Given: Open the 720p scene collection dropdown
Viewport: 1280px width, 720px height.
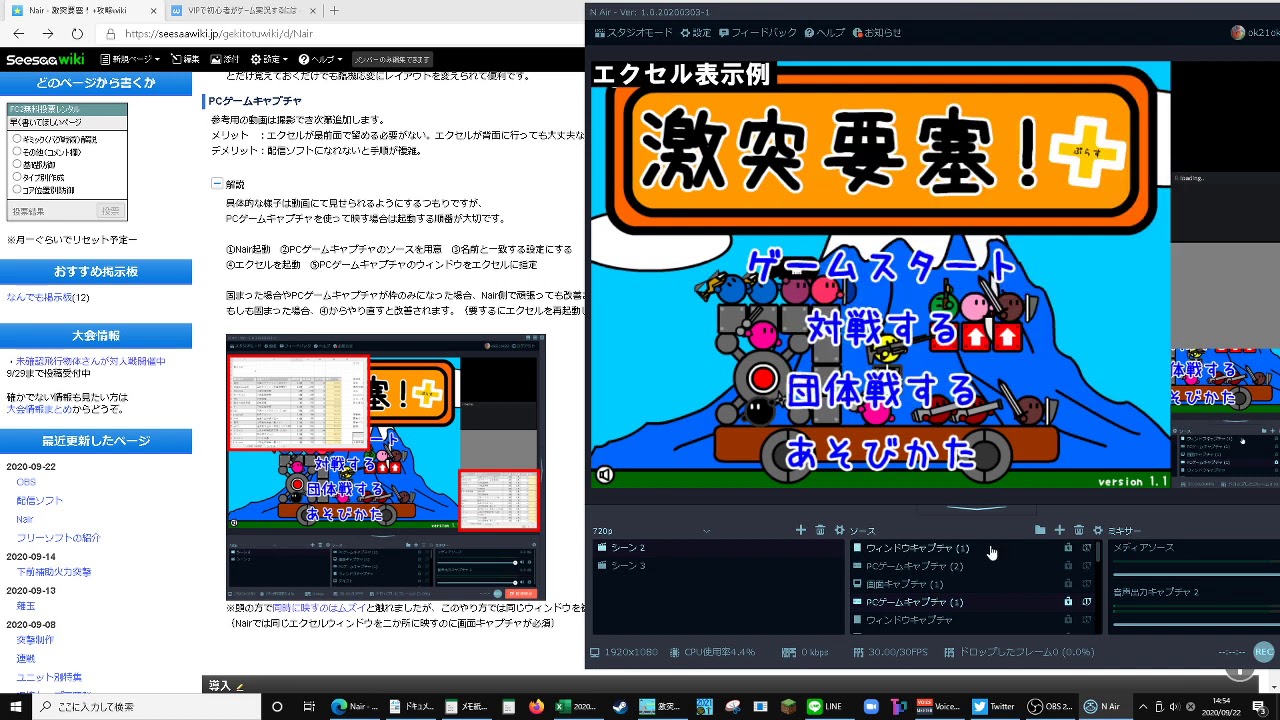Looking at the screenshot, I should (652, 531).
